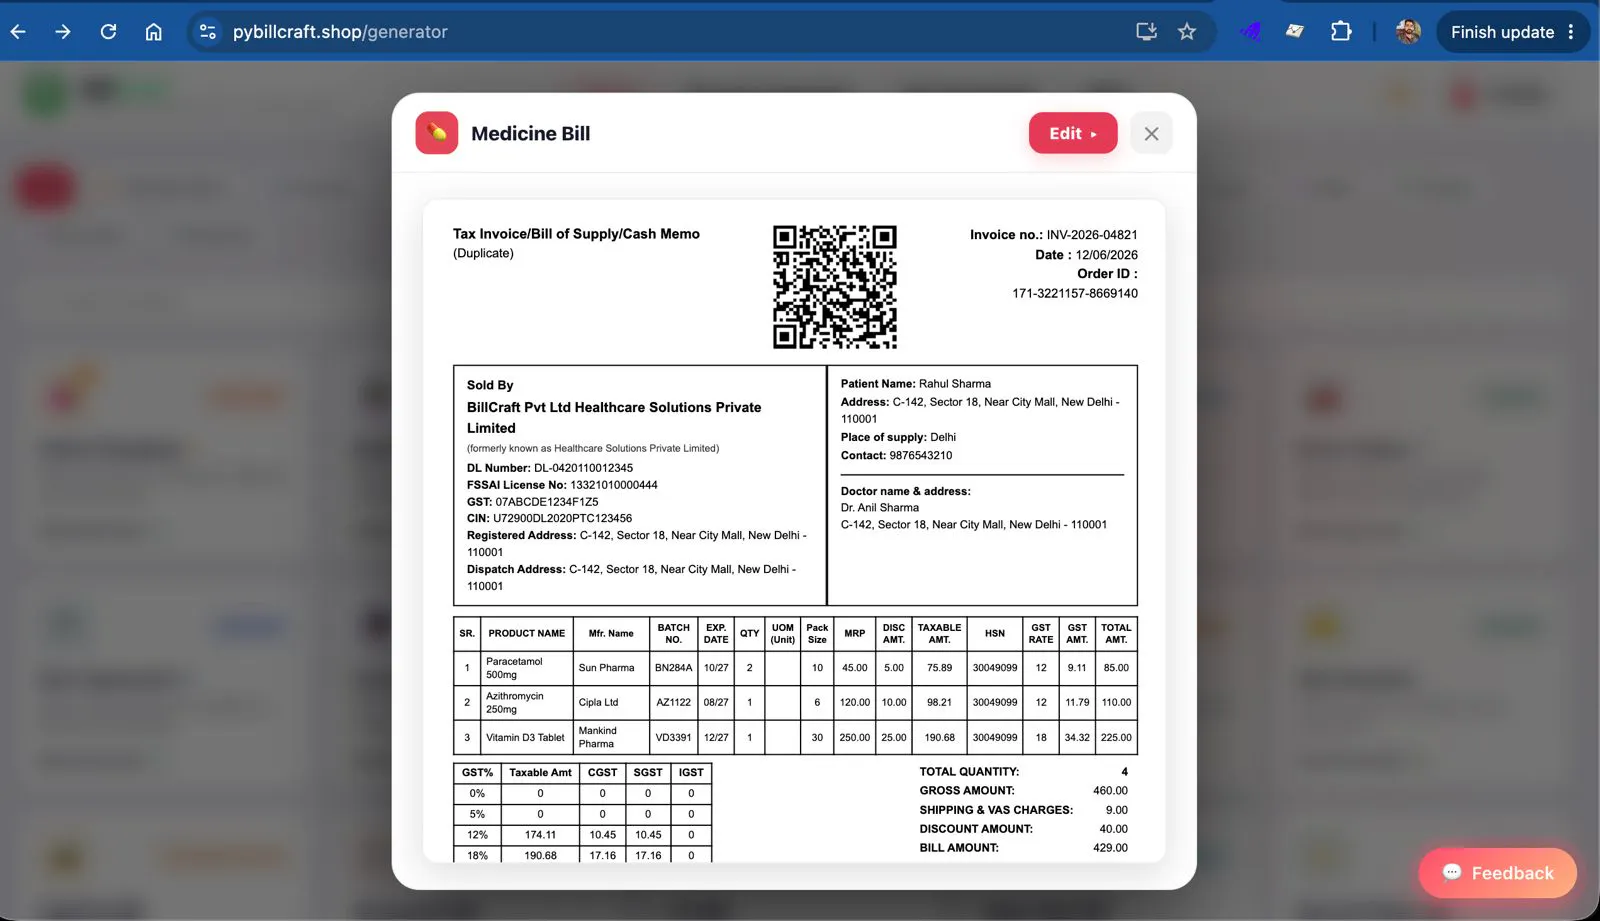Open the Chrome profile avatar
Screen dimensions: 1600x921
tap(1408, 32)
